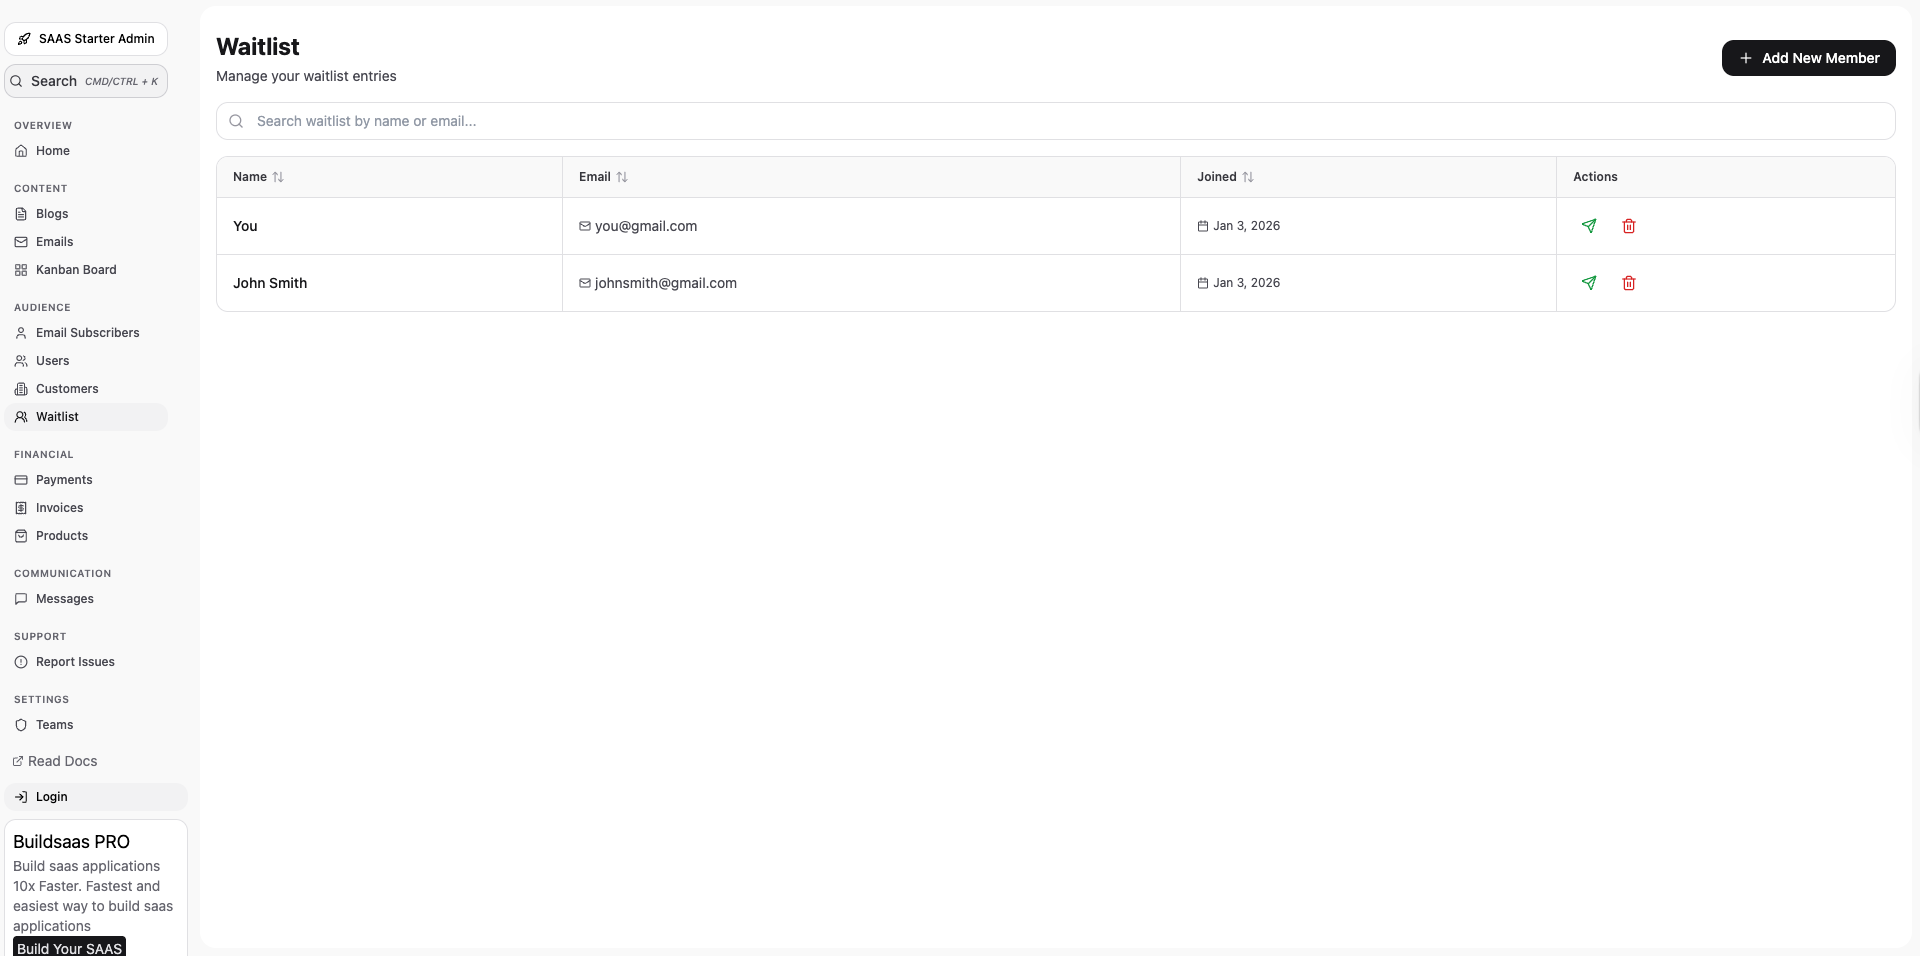Click the Login arrow icon
This screenshot has width=1920, height=956.
pos(21,797)
